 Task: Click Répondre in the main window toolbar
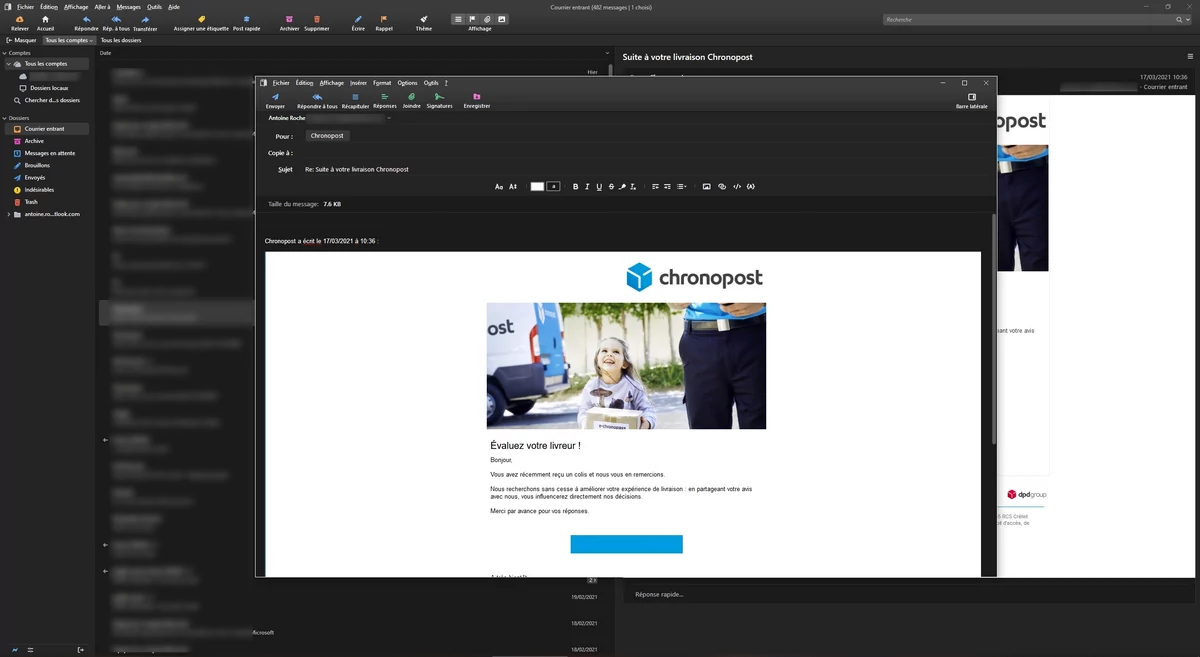pyautogui.click(x=86, y=23)
